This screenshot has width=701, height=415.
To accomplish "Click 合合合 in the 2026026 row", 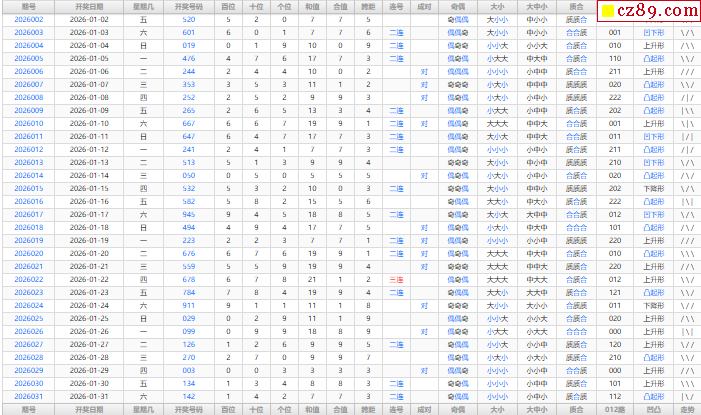I will (x=576, y=331).
